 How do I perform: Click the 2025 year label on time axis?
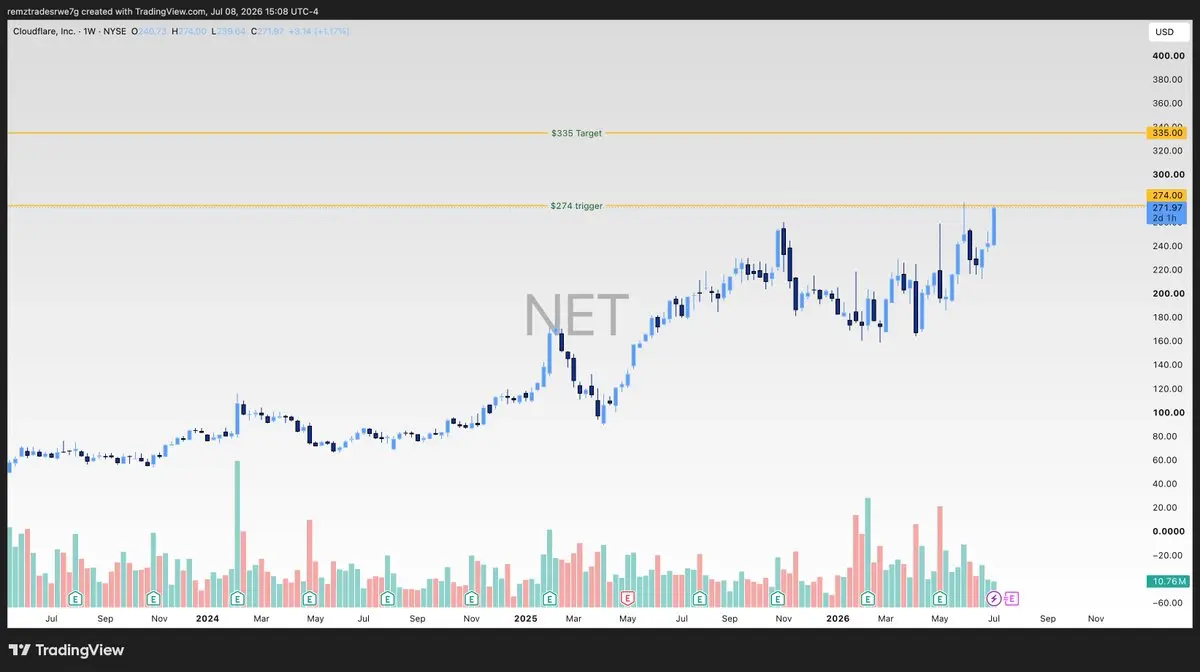(525, 619)
